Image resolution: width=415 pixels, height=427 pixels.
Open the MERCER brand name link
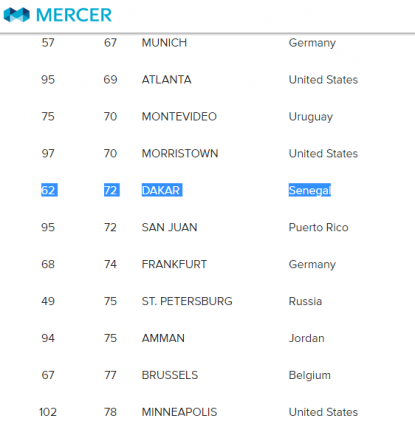click(74, 15)
